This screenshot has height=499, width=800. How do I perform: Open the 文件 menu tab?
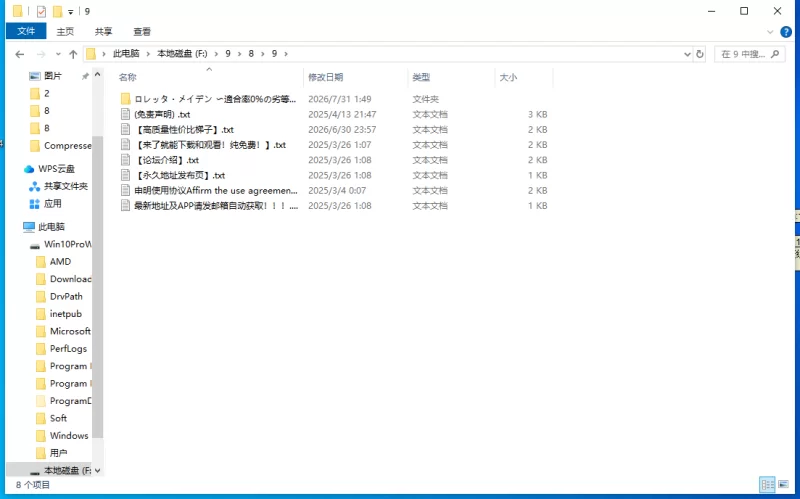click(26, 31)
